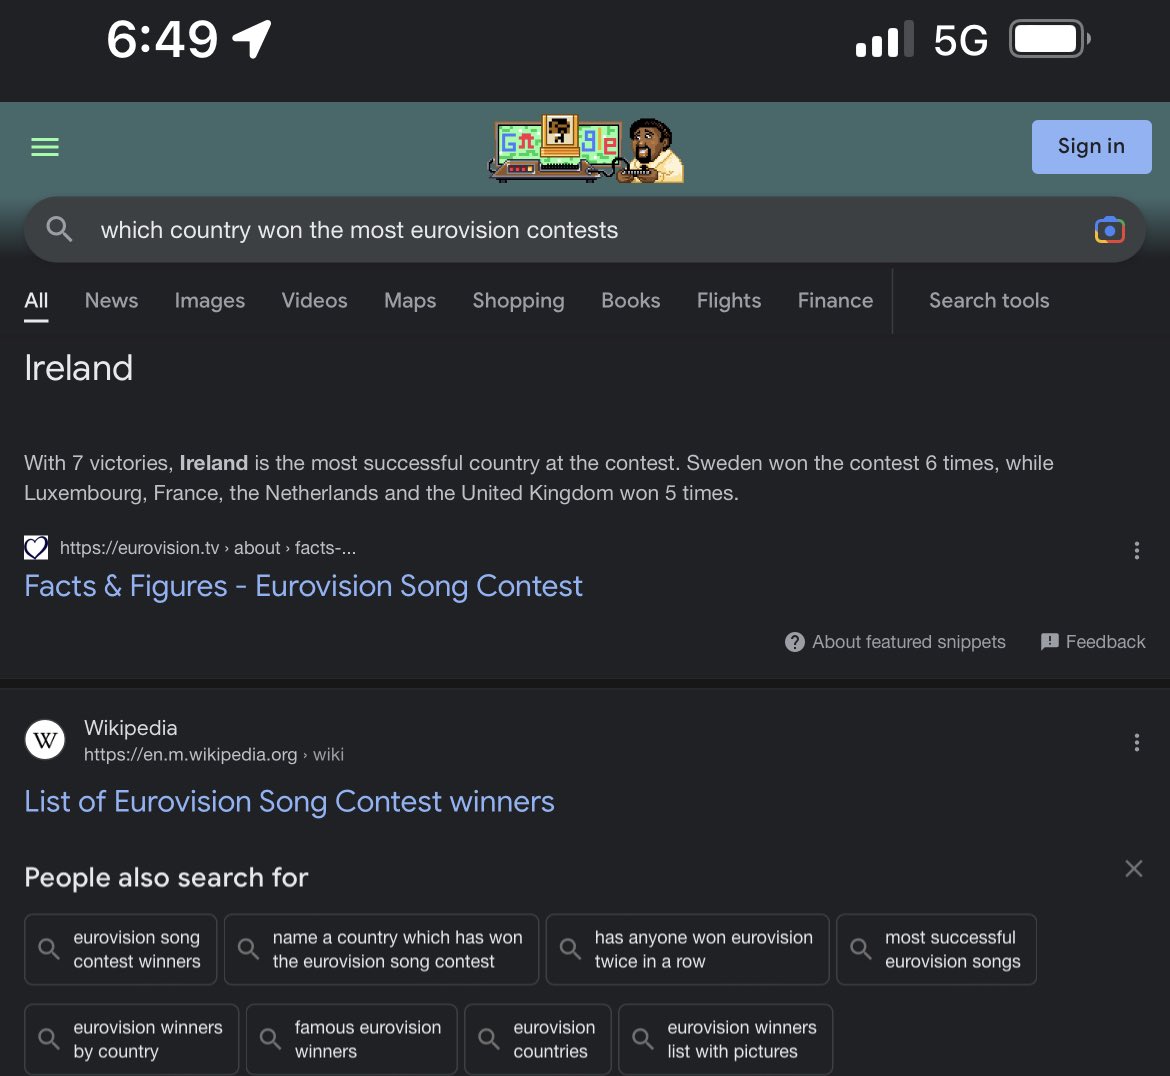
Task: Tap the cellular signal bars icon
Action: [x=884, y=39]
